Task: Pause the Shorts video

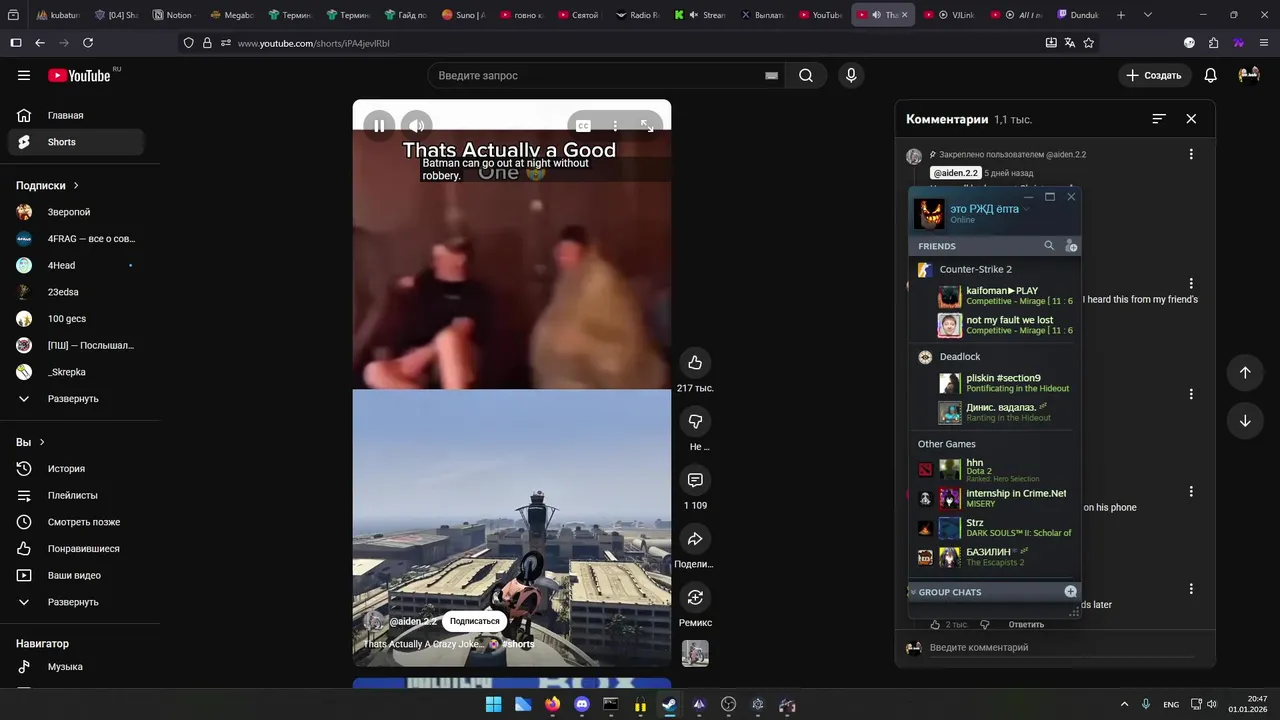Action: pos(379,125)
